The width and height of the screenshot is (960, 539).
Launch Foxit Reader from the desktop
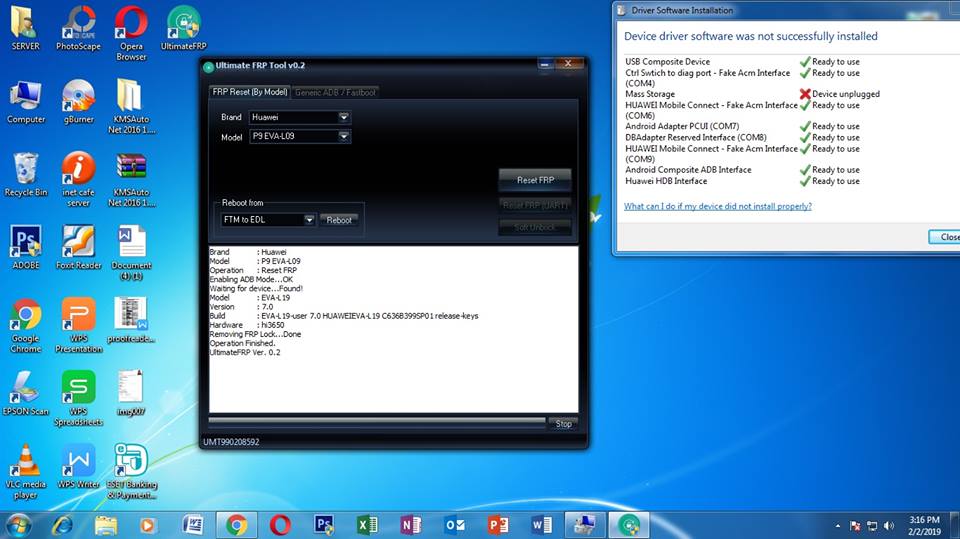[78, 247]
